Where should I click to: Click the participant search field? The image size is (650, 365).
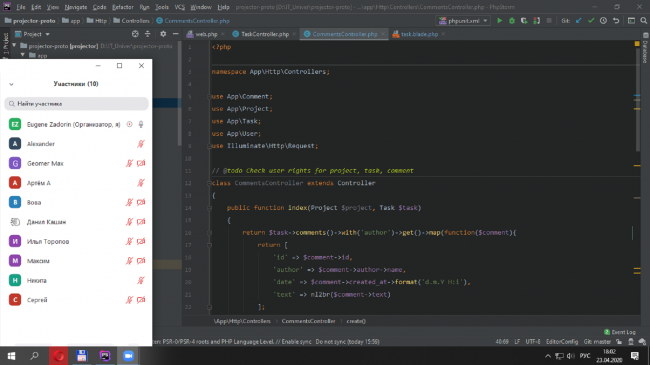click(76, 104)
